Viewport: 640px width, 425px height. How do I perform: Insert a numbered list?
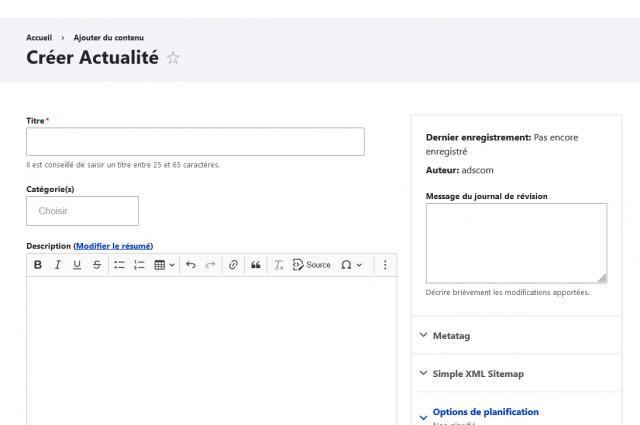click(140, 265)
